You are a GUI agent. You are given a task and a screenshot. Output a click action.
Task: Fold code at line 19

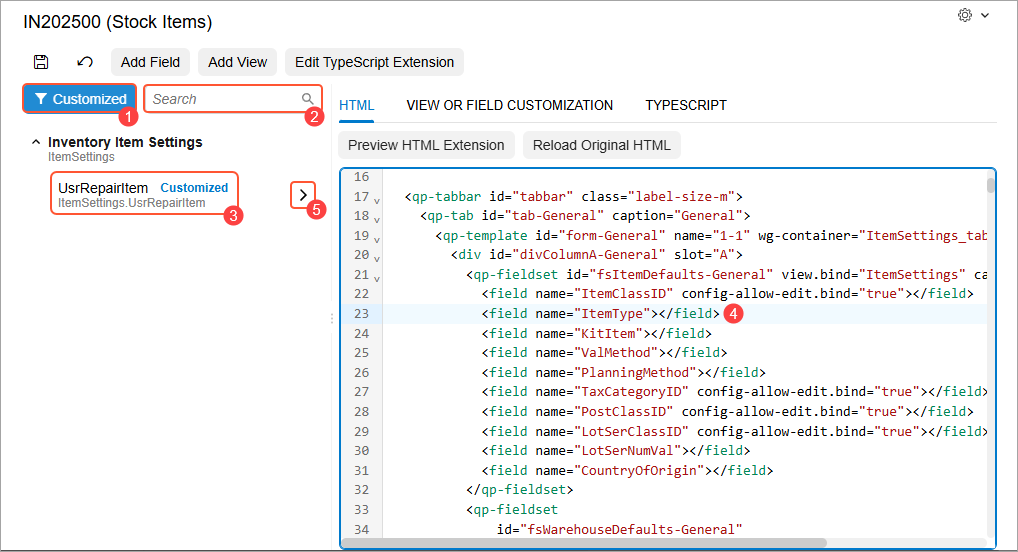click(x=377, y=239)
